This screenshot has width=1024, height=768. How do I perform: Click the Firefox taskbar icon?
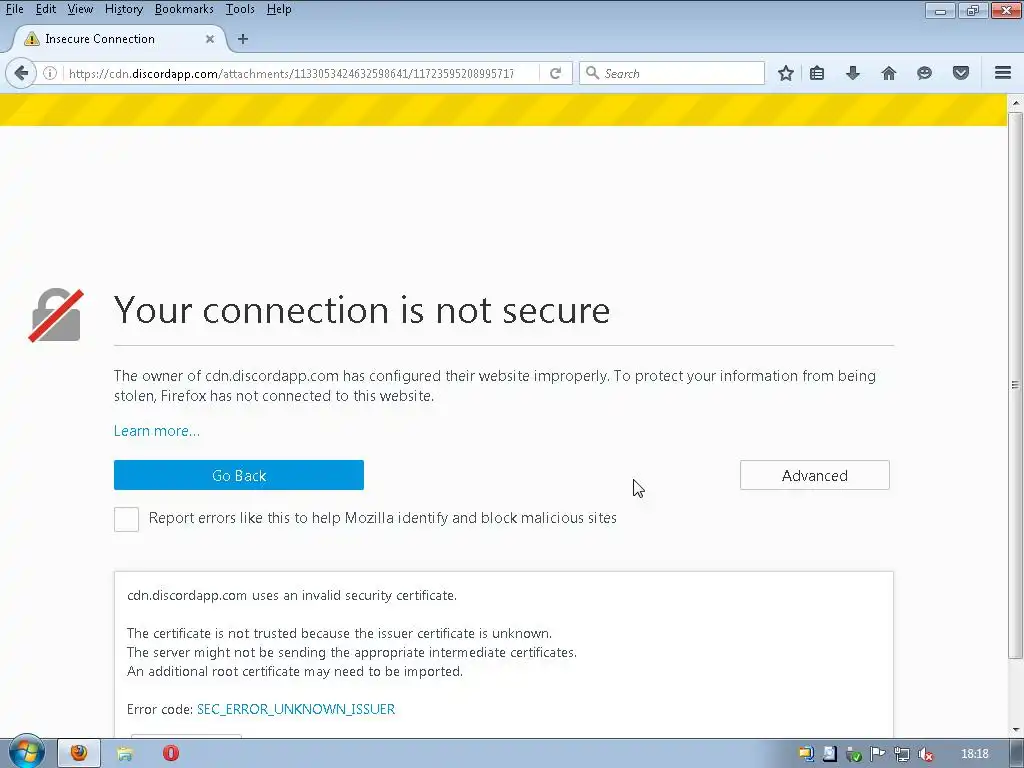click(79, 753)
